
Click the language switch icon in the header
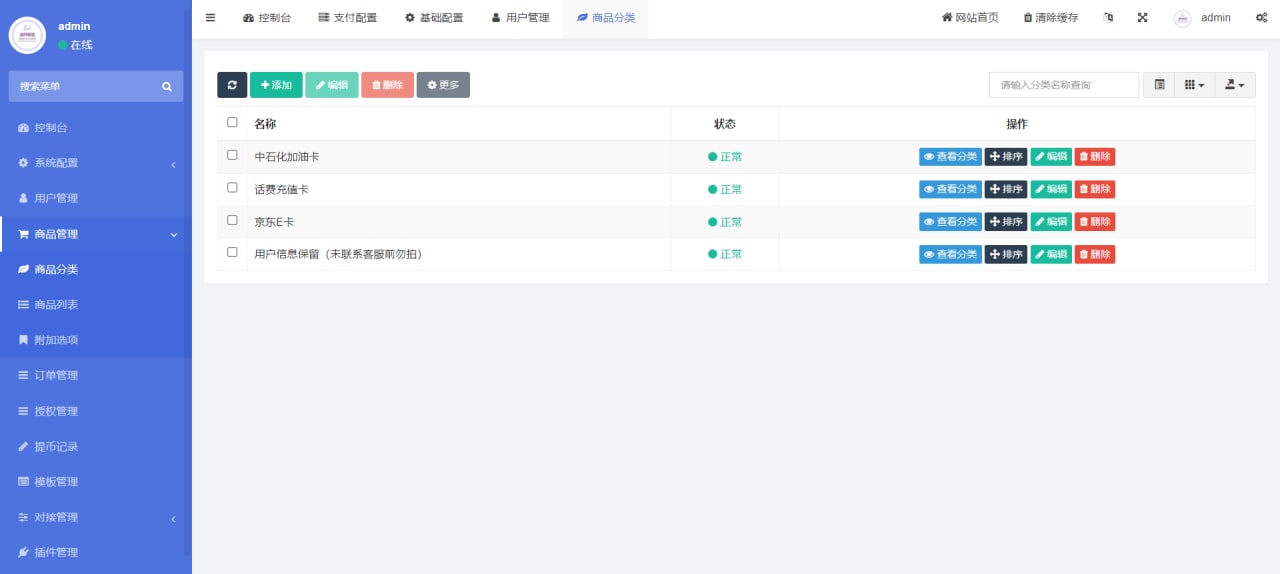(1108, 17)
